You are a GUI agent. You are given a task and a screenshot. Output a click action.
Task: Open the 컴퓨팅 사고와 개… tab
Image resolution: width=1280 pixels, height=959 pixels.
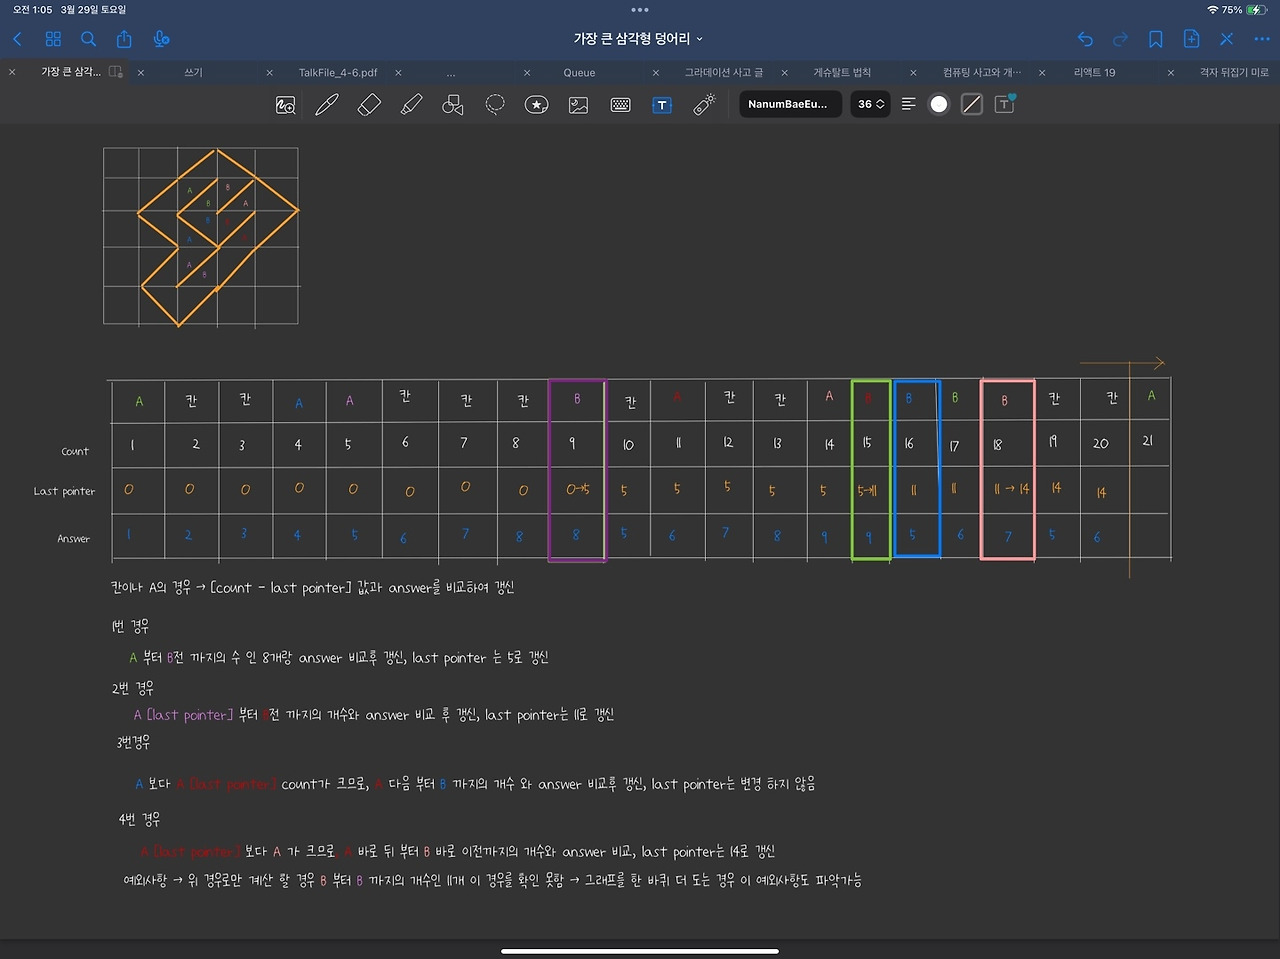pos(982,72)
